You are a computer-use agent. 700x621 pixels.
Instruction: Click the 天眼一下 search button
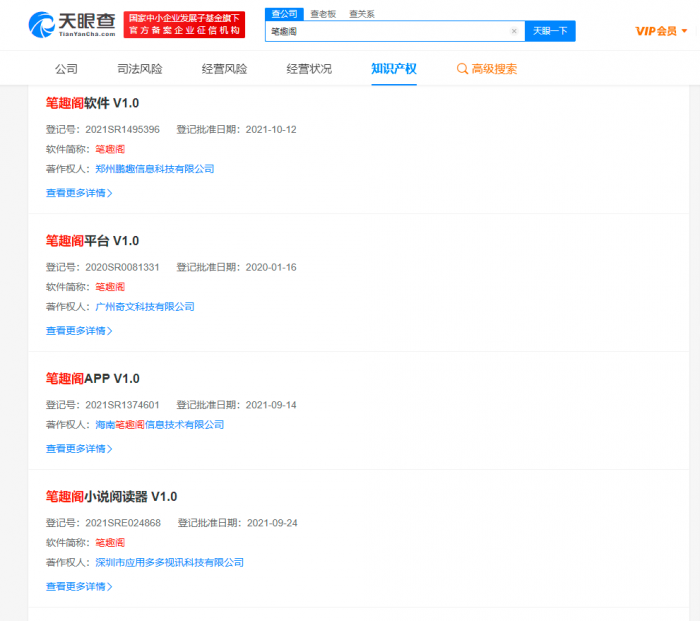tap(550, 31)
